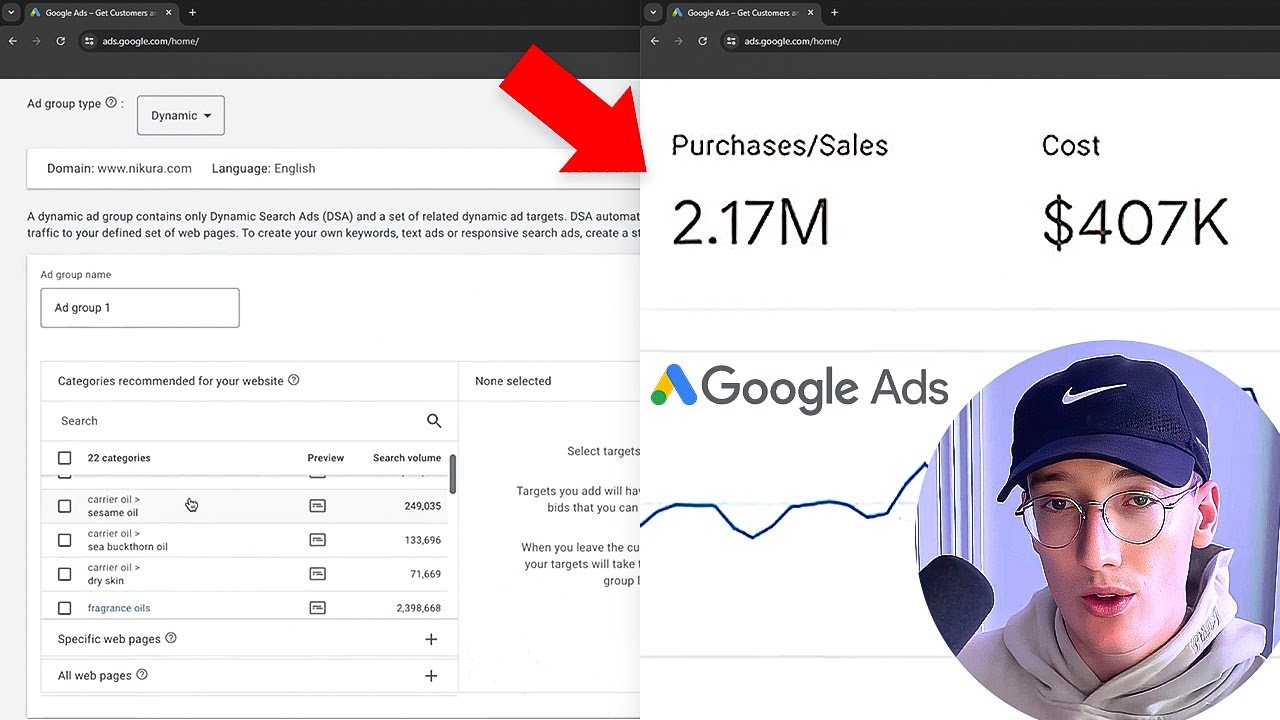This screenshot has height=720, width=1280.
Task: Select the Google Ads tab in right window
Action: click(x=742, y=13)
